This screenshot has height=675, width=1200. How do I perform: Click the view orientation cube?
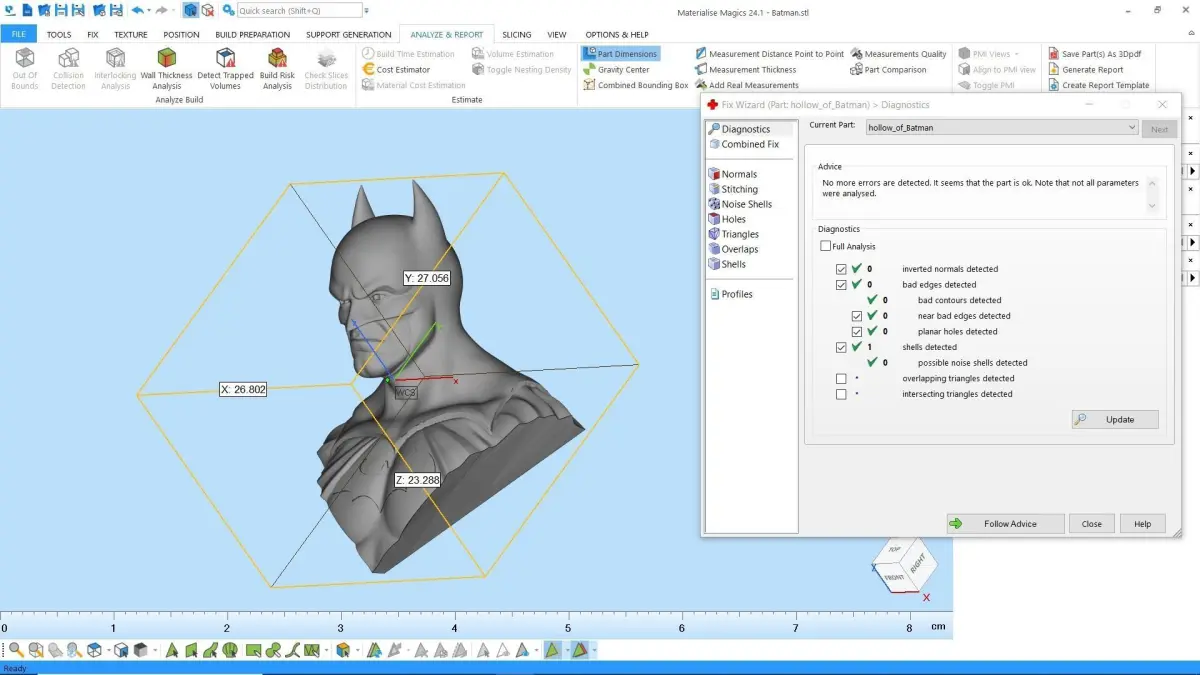coord(903,565)
